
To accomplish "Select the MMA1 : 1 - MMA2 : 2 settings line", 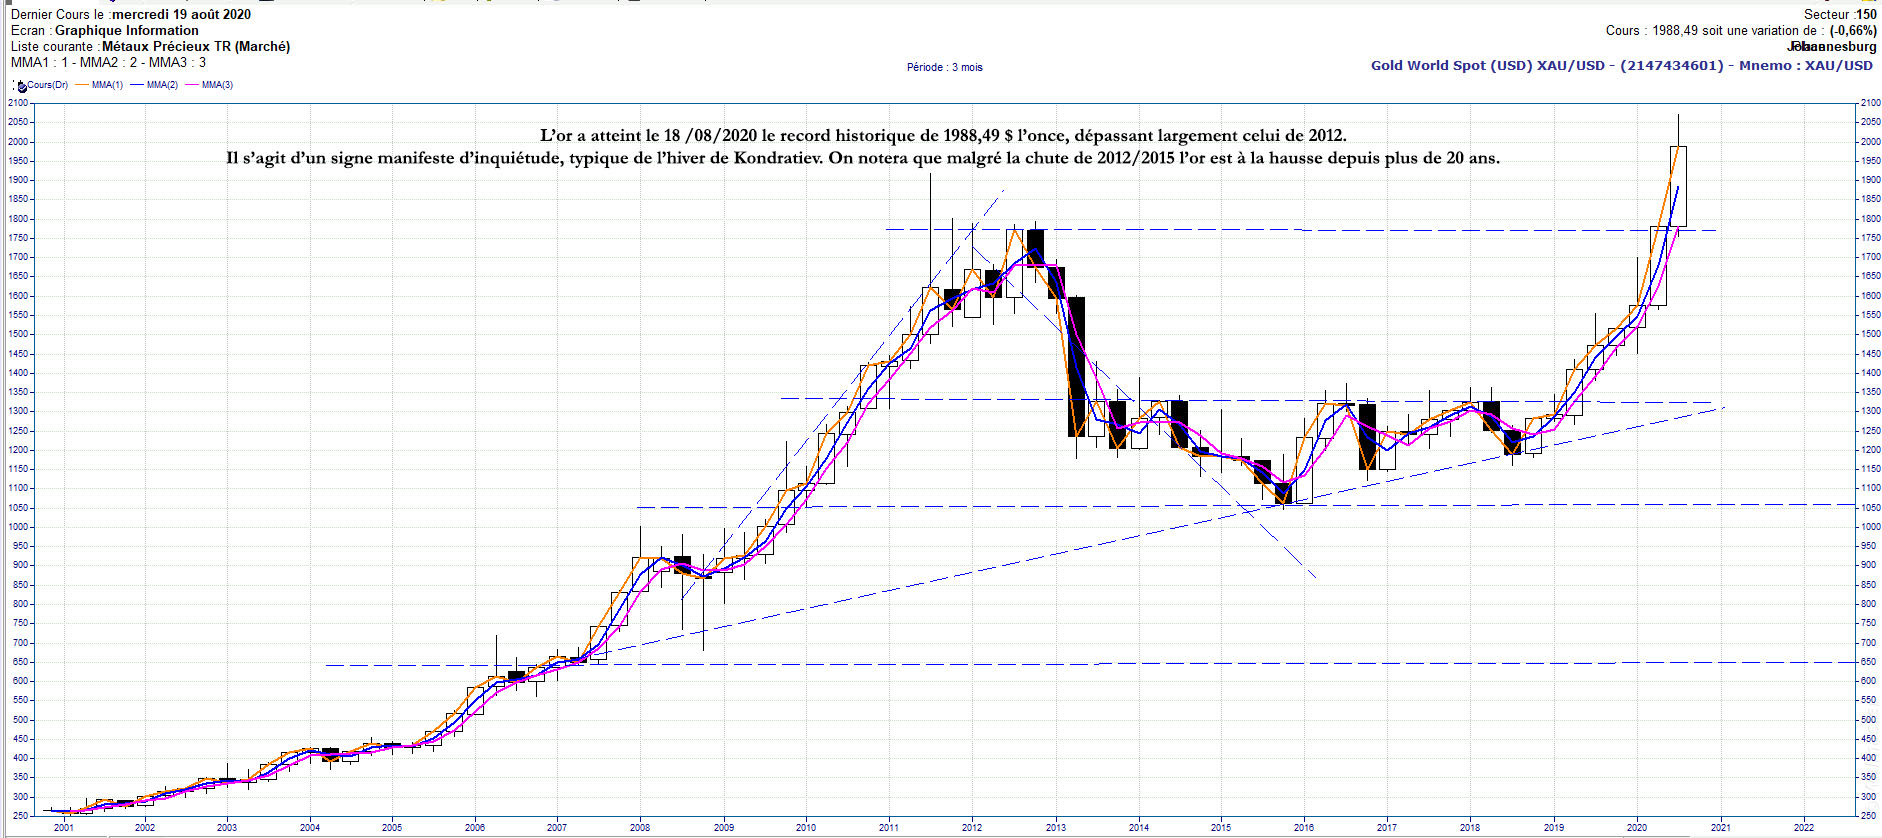I will click(108, 63).
